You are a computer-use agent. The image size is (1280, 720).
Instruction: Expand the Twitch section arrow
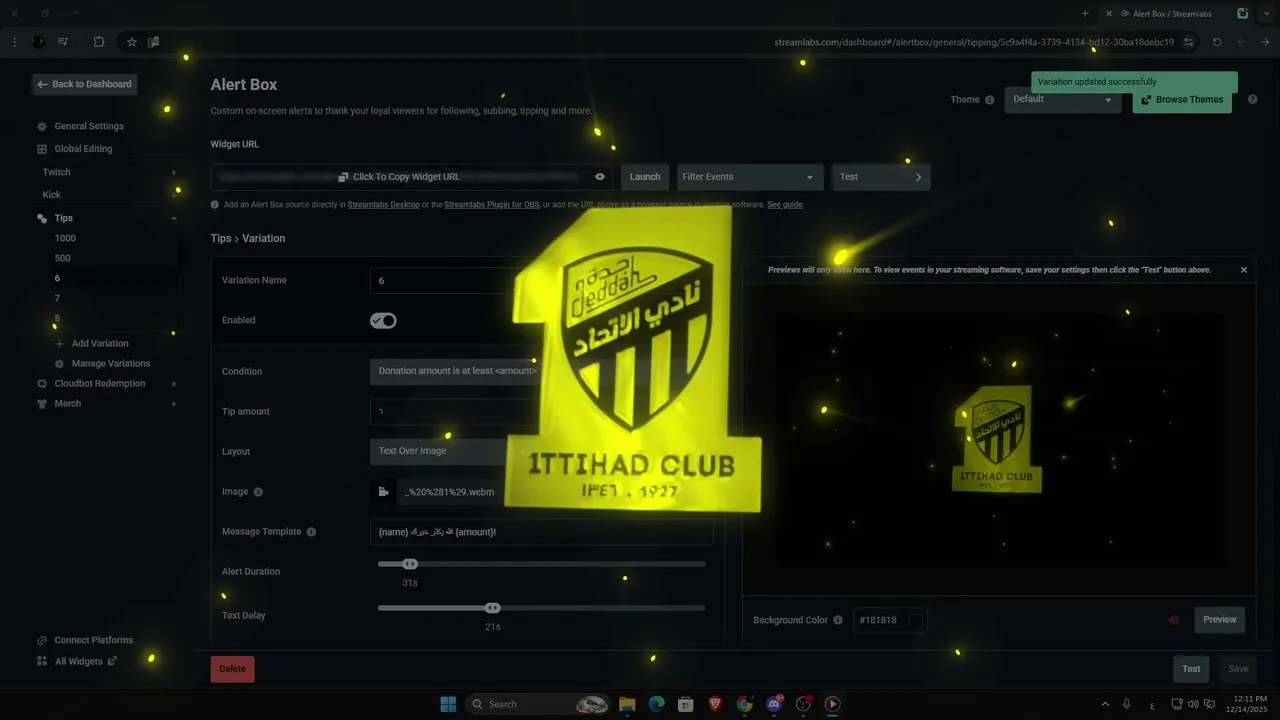[173, 172]
